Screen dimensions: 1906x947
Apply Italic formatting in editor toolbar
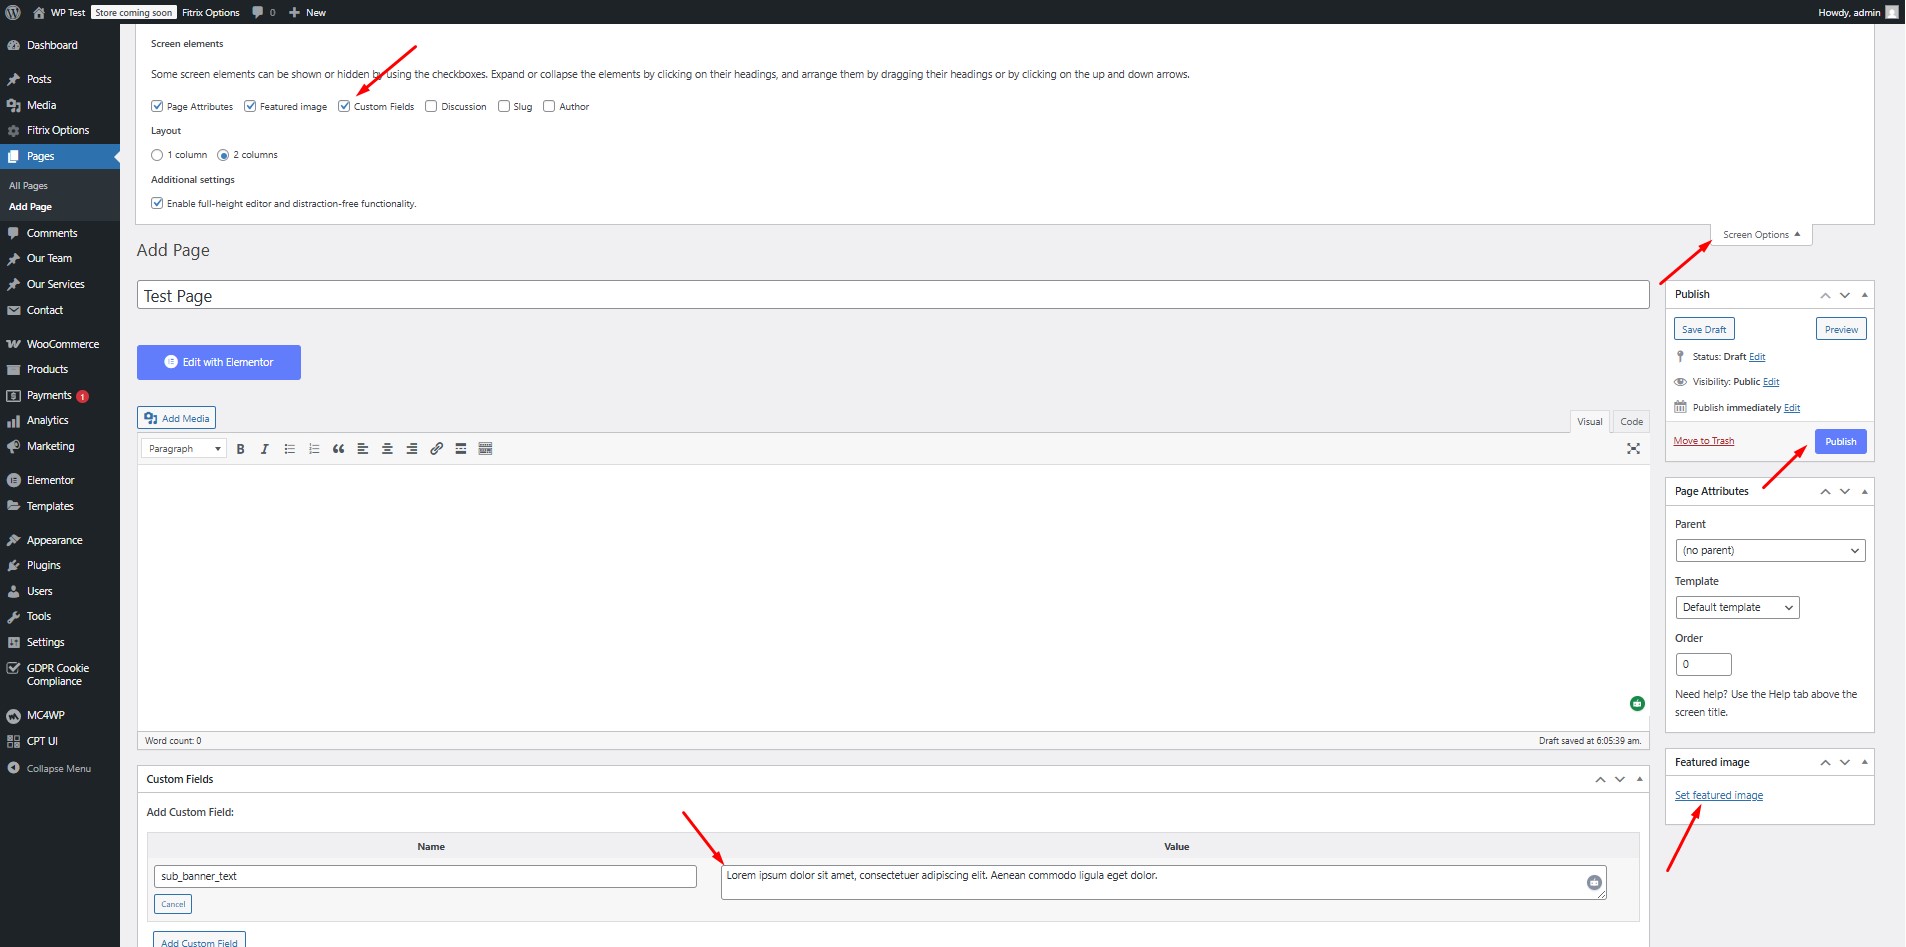pyautogui.click(x=265, y=449)
